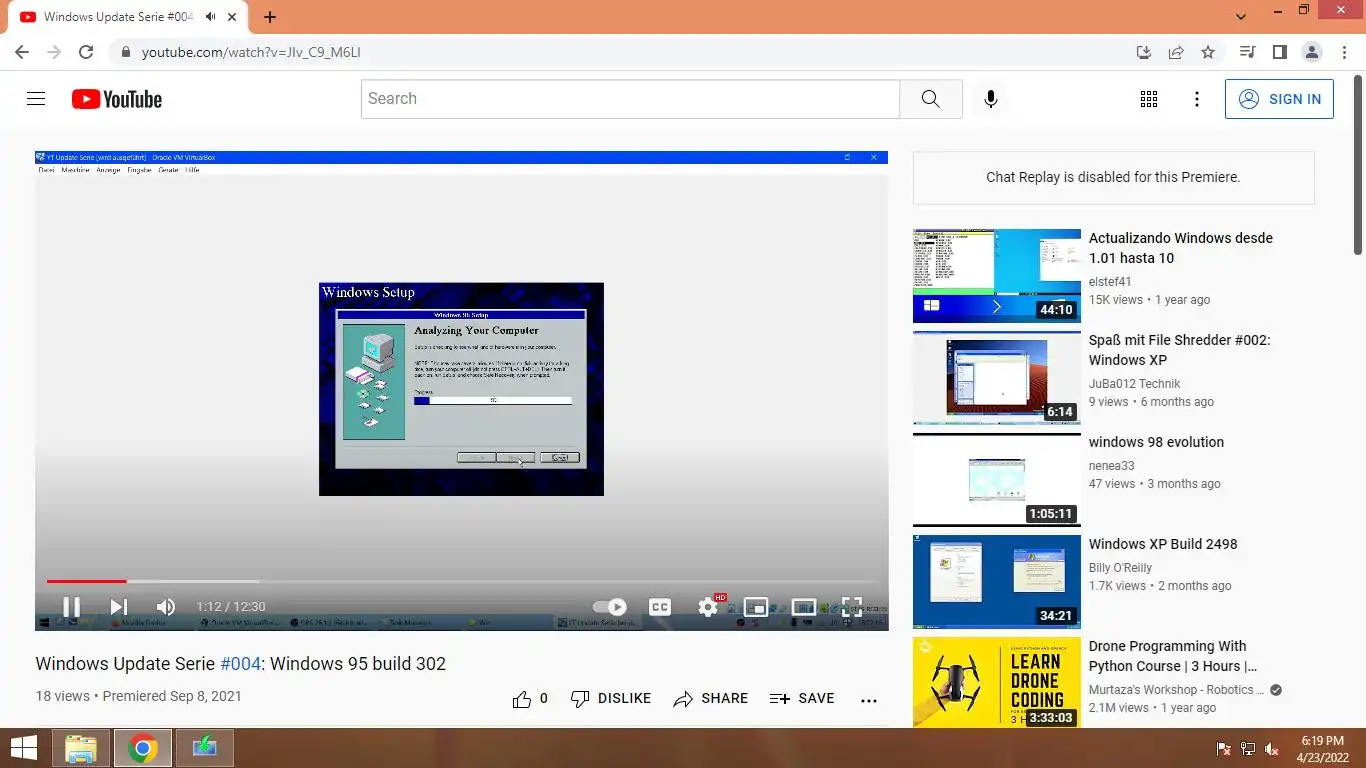Click the taskbar volume muted icon
Viewport: 1366px width, 768px height.
pyautogui.click(x=1272, y=749)
